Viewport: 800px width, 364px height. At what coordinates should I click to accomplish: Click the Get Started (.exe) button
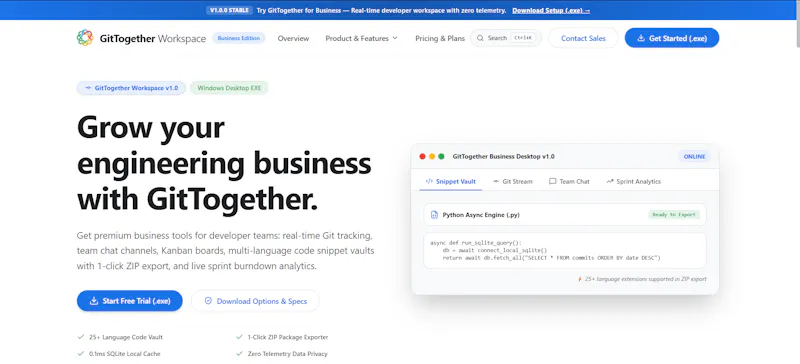pos(672,38)
